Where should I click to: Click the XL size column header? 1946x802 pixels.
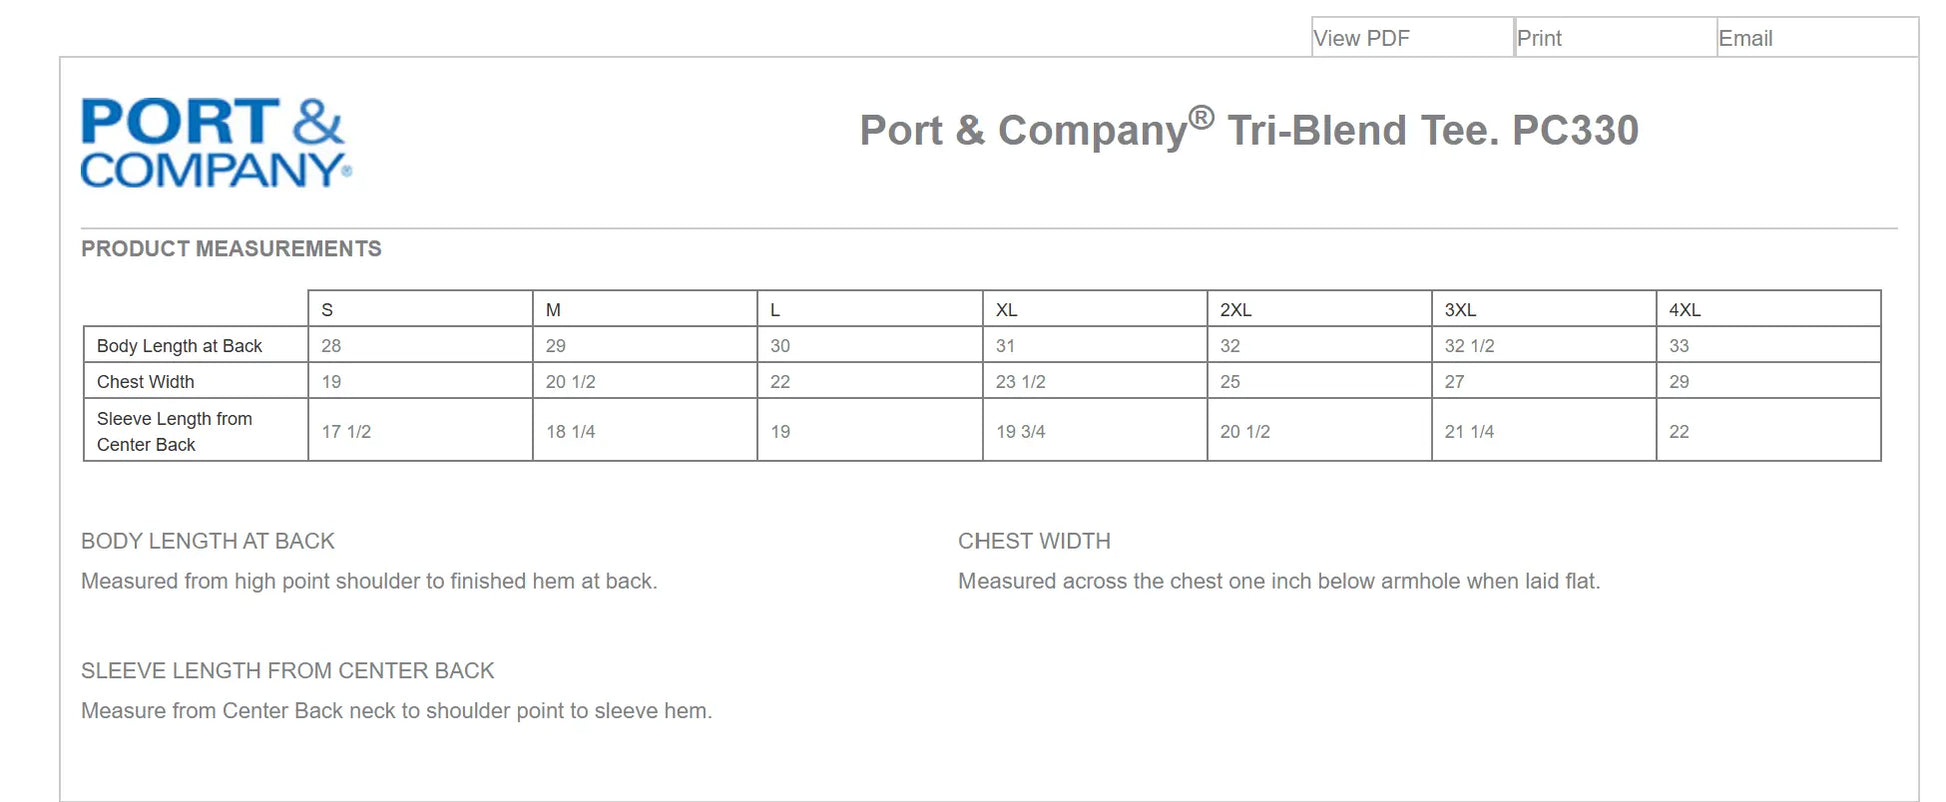point(1006,310)
